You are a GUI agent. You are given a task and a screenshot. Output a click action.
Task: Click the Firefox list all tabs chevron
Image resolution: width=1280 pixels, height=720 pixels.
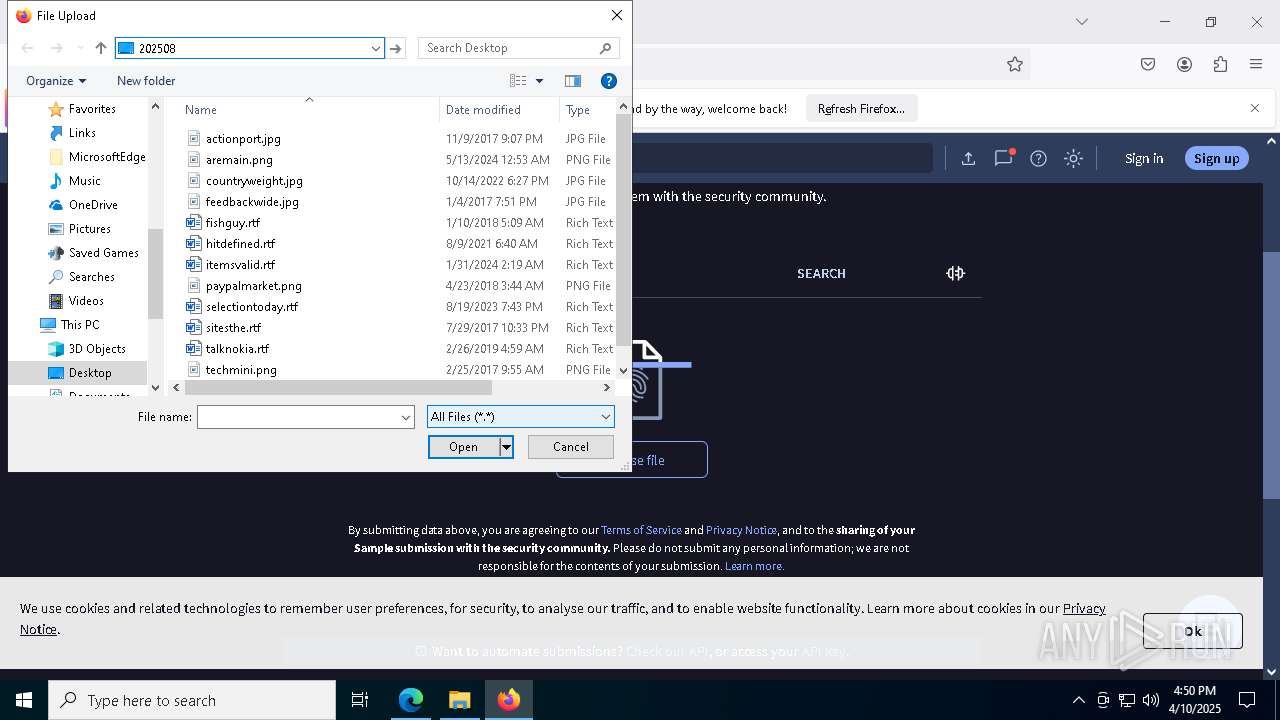point(1081,21)
